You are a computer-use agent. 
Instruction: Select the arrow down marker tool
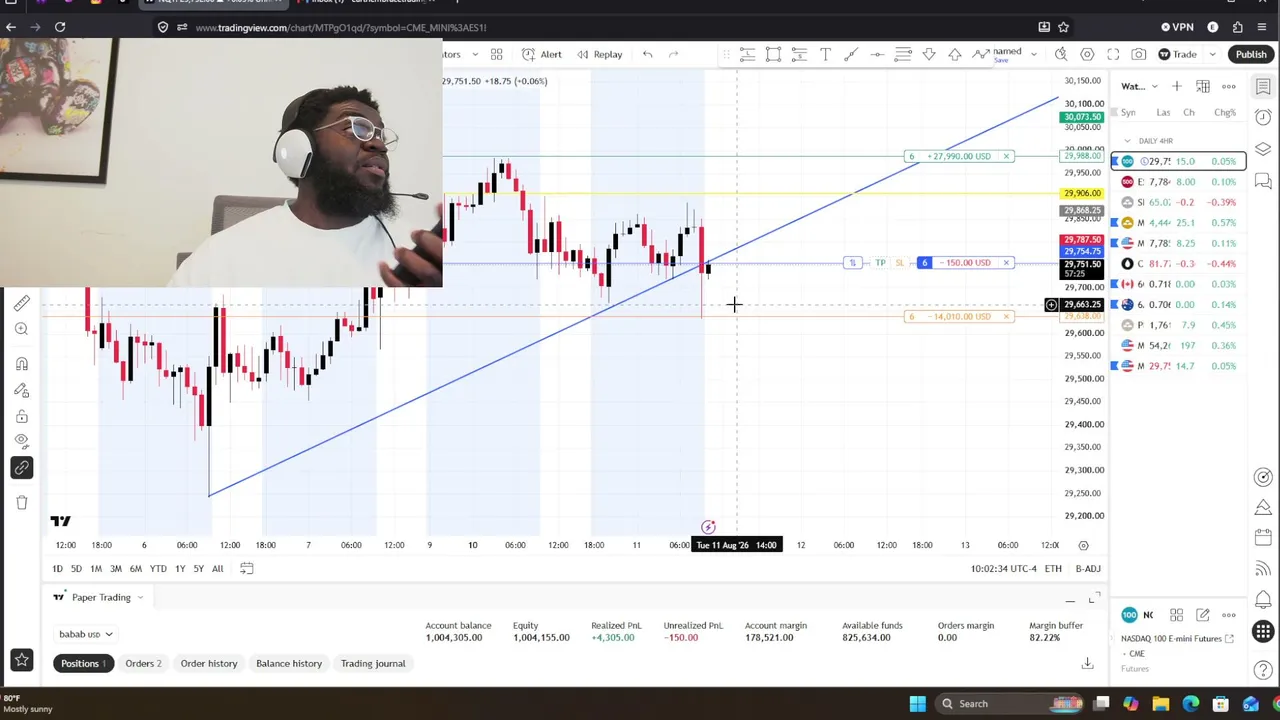[929, 54]
